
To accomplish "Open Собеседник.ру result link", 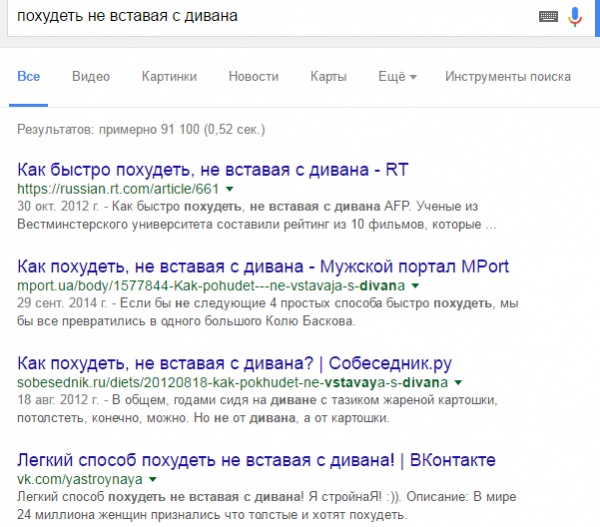I will point(235,363).
